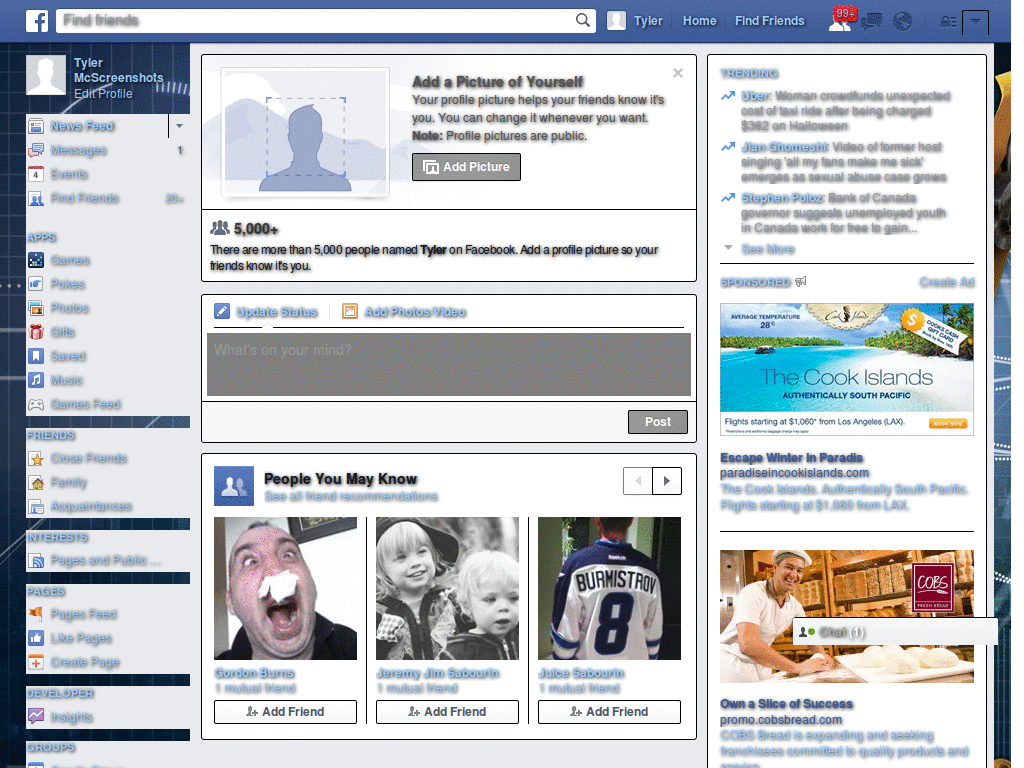This screenshot has width=1024, height=768.
Task: Click the Add Picture button
Action: tap(466, 167)
